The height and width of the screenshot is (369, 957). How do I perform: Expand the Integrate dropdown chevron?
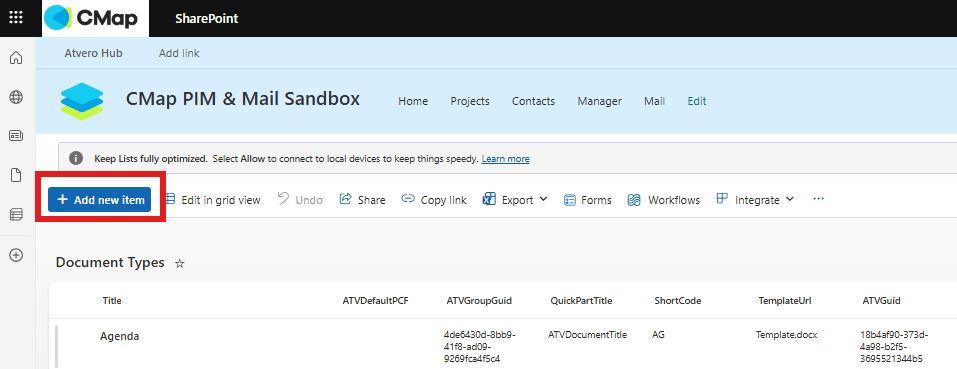pyautogui.click(x=790, y=199)
